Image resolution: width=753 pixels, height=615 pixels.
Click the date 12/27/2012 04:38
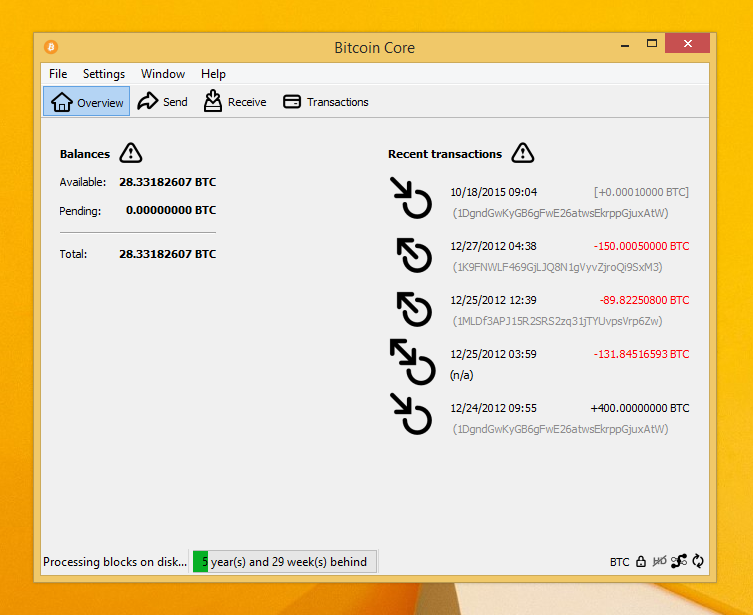pyautogui.click(x=494, y=246)
